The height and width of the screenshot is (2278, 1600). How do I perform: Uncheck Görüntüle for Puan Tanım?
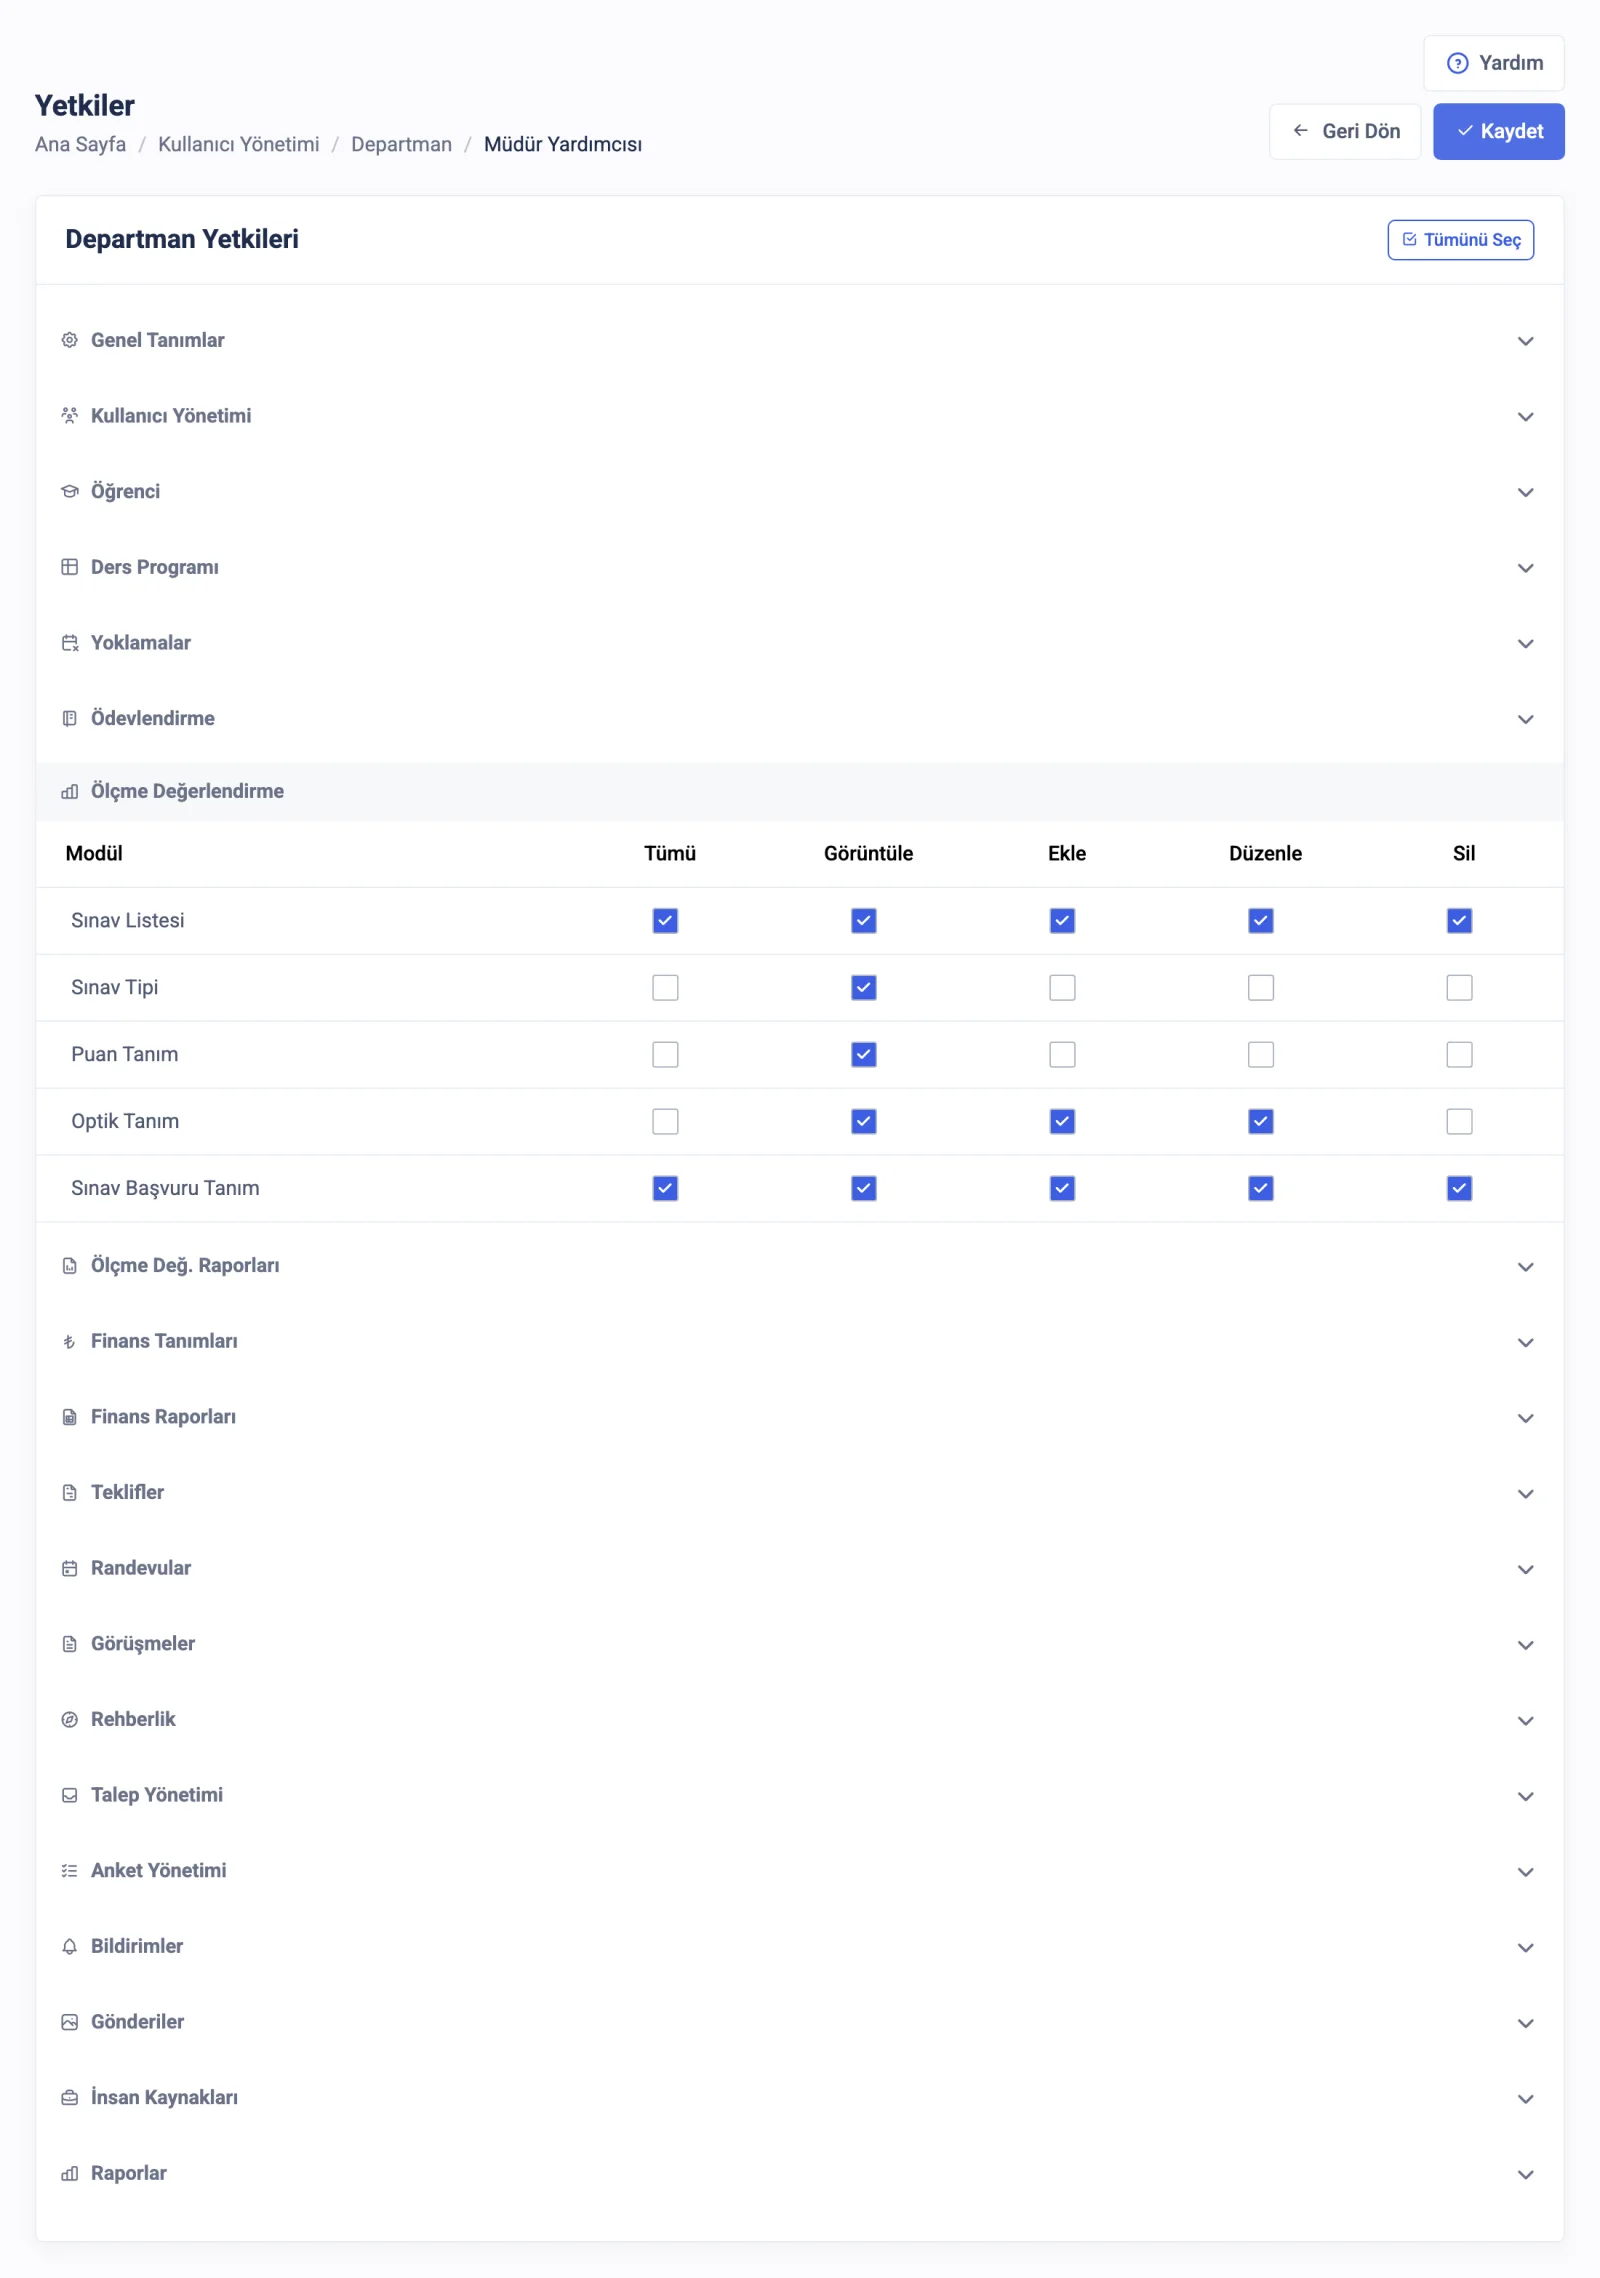[x=864, y=1055]
